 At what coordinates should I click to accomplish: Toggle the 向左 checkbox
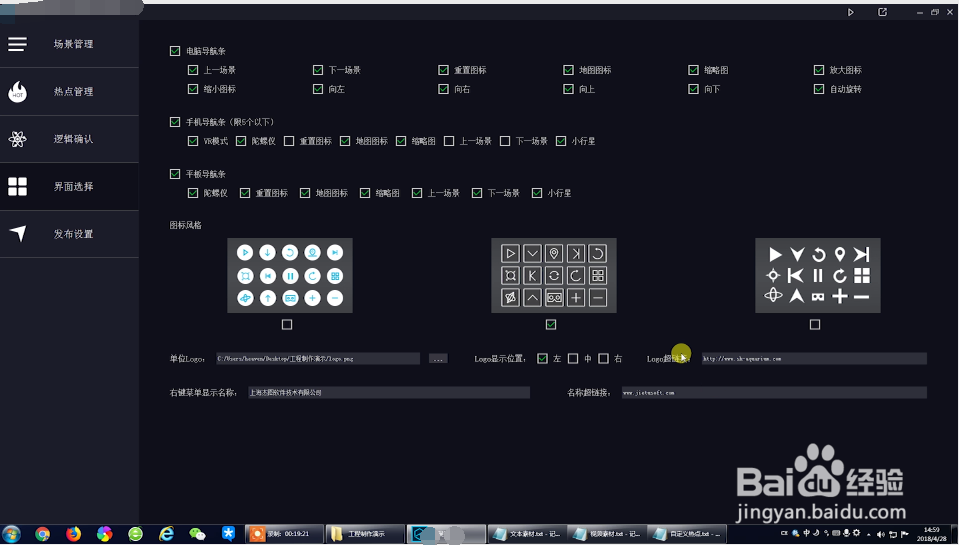[317, 89]
